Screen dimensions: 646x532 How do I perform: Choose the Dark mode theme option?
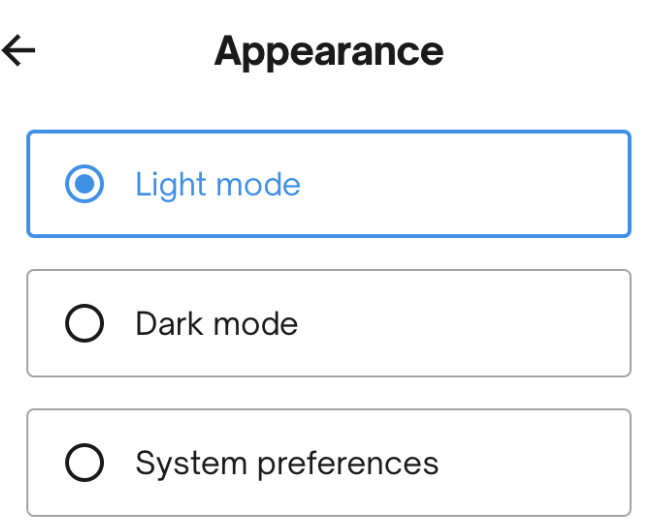(216, 324)
